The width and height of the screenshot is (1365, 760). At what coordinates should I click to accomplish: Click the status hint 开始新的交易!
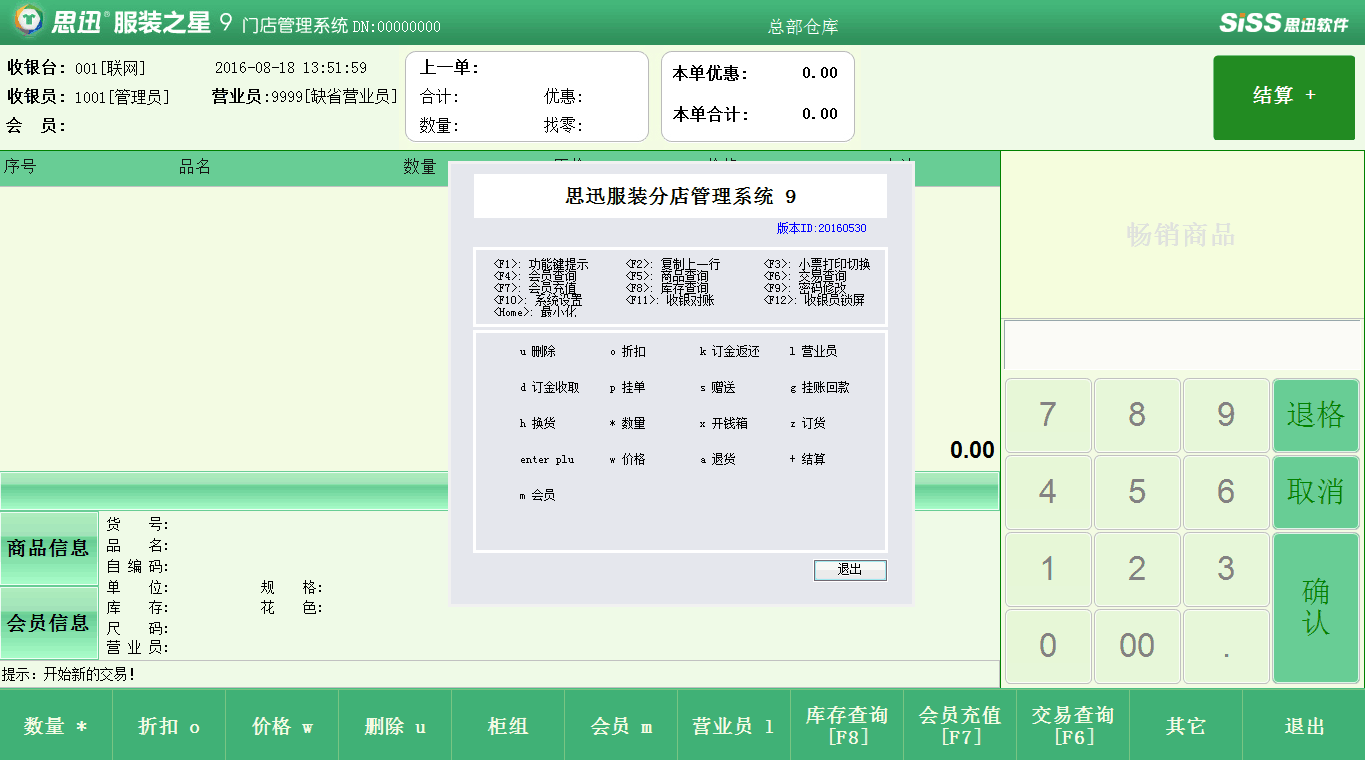click(x=89, y=675)
